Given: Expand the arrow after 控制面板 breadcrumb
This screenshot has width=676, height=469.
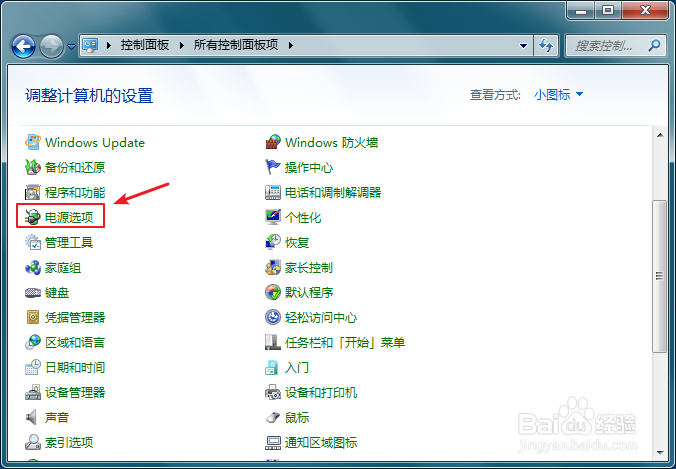Looking at the screenshot, I should [182, 45].
